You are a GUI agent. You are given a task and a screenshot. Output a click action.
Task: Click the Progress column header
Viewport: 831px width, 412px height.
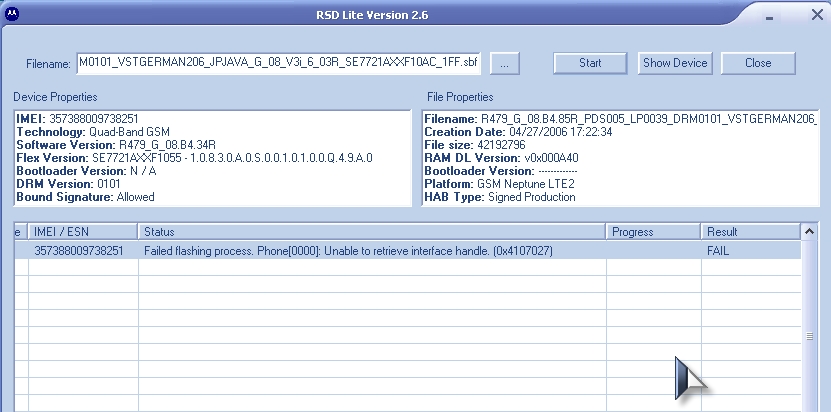(653, 232)
